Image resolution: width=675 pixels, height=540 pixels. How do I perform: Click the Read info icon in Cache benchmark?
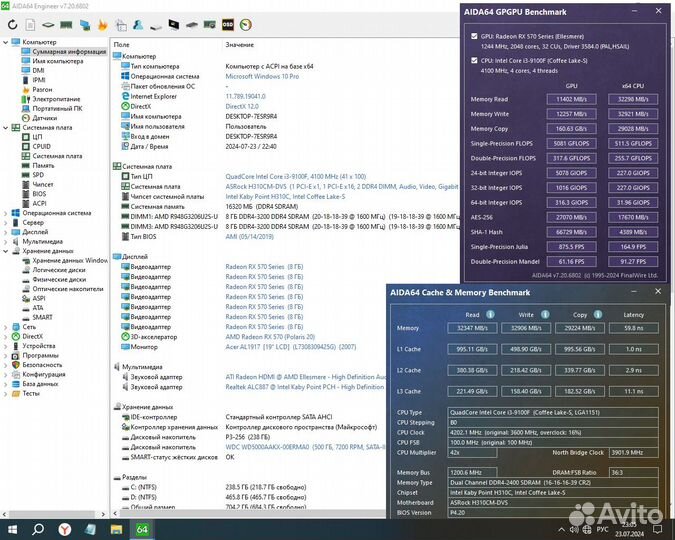pos(490,314)
